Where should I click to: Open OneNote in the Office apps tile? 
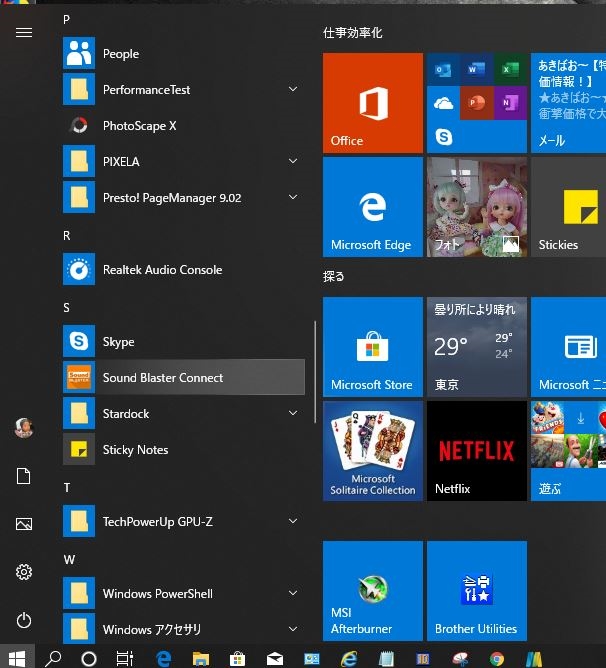tap(511, 103)
